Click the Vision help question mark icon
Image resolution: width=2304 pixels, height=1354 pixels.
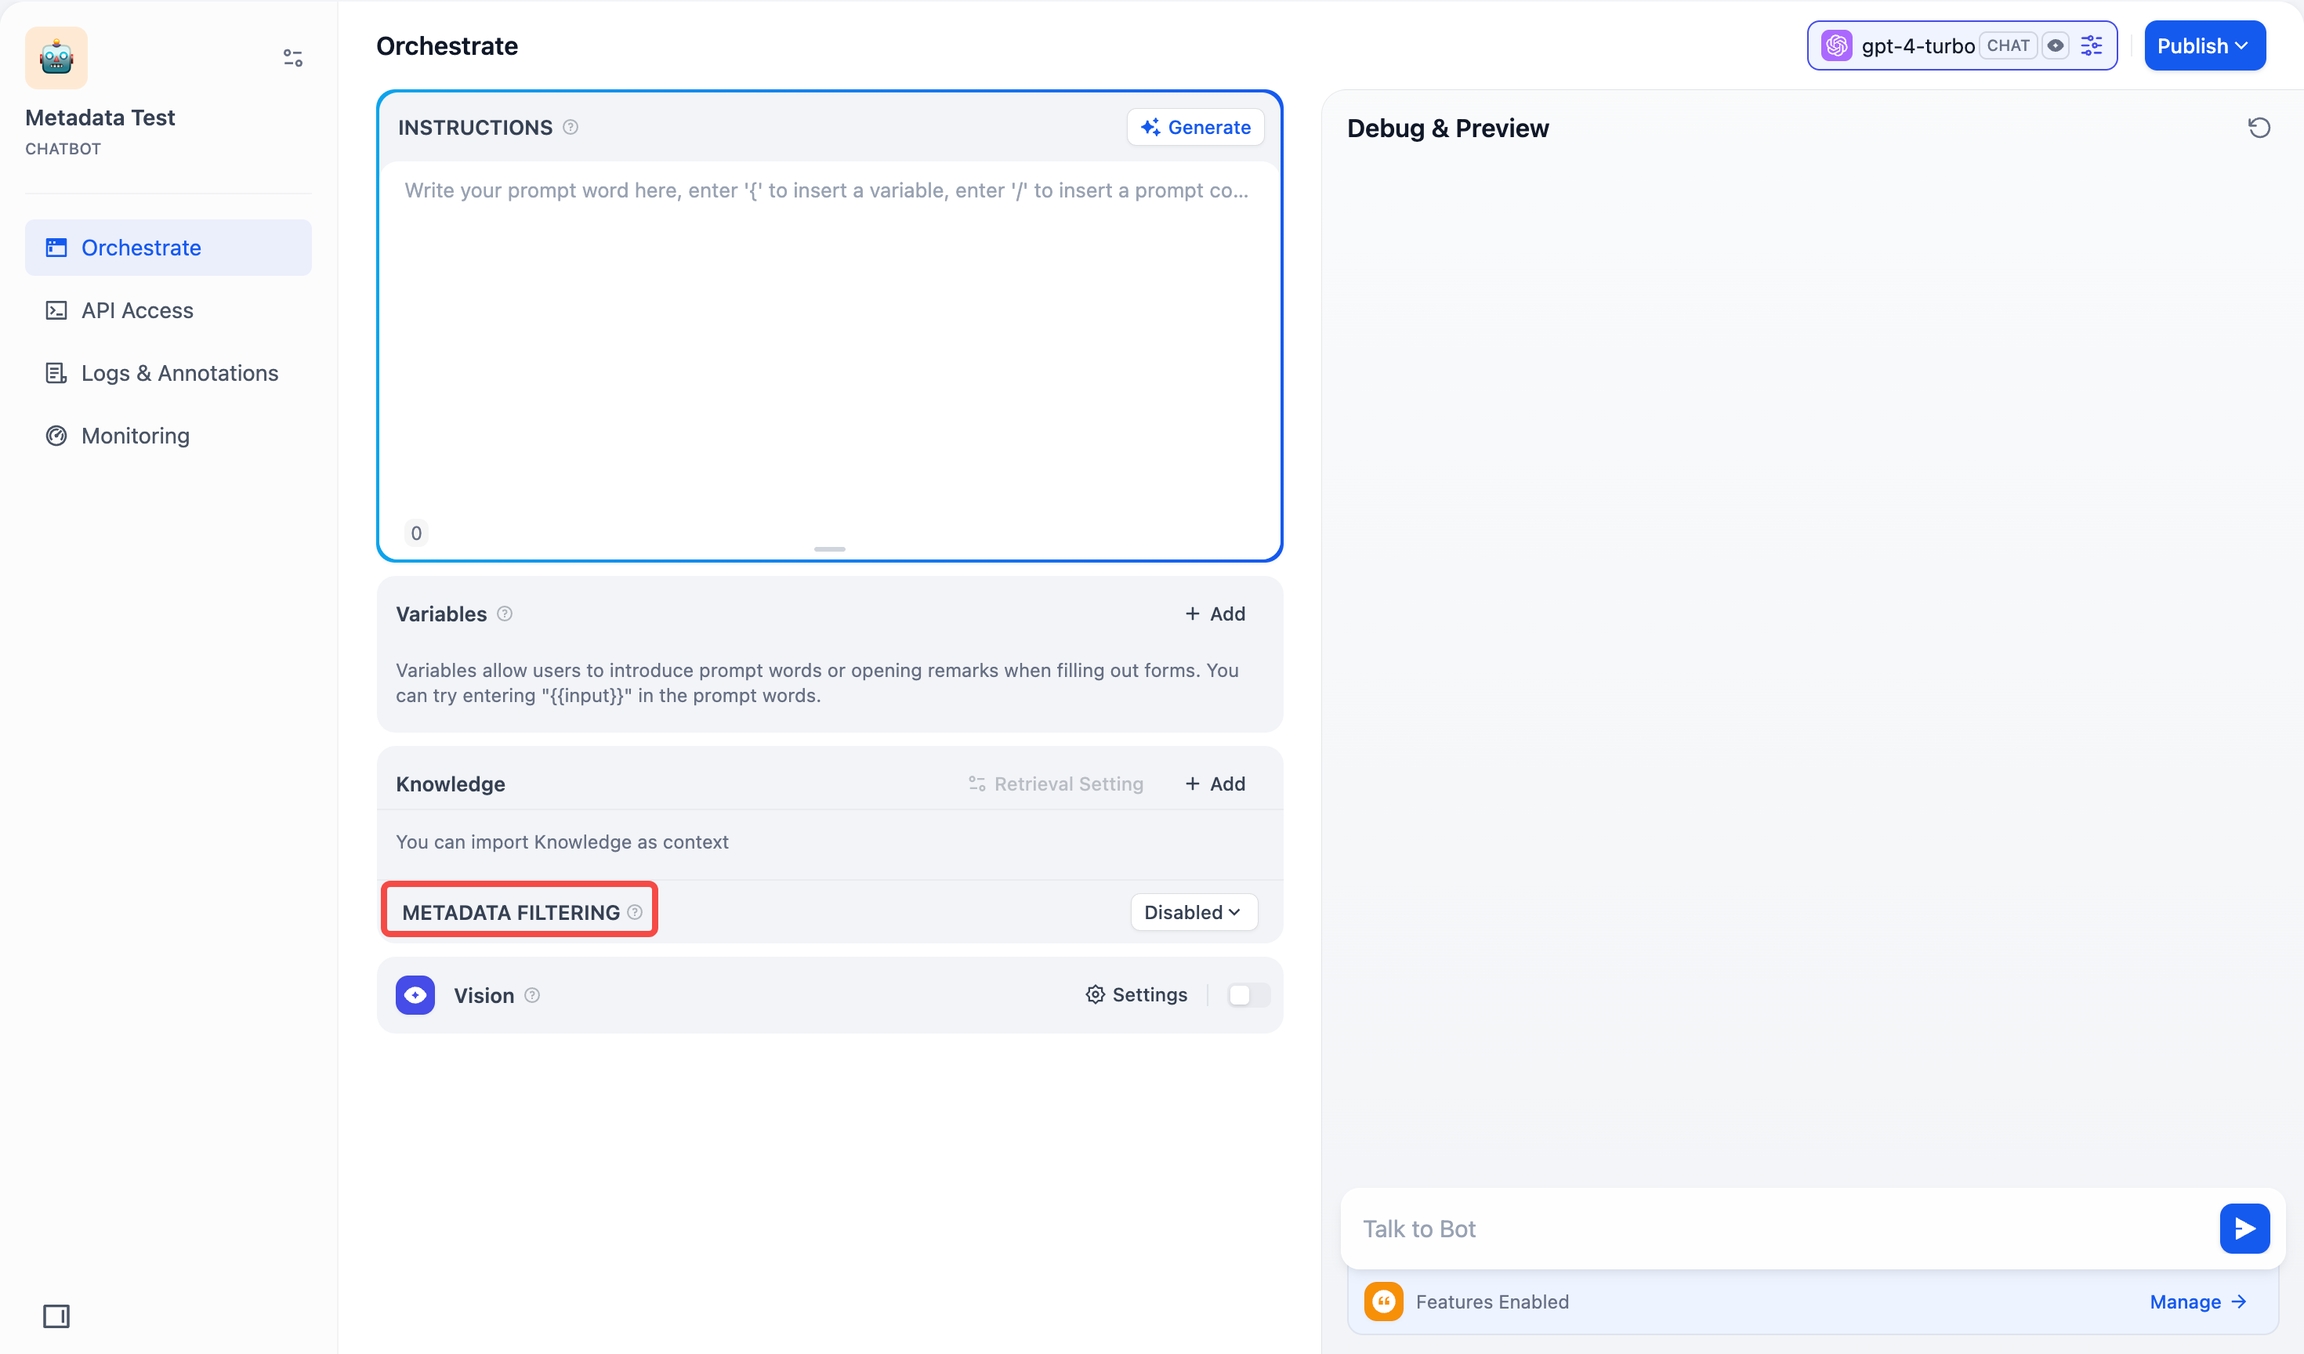[x=532, y=995]
